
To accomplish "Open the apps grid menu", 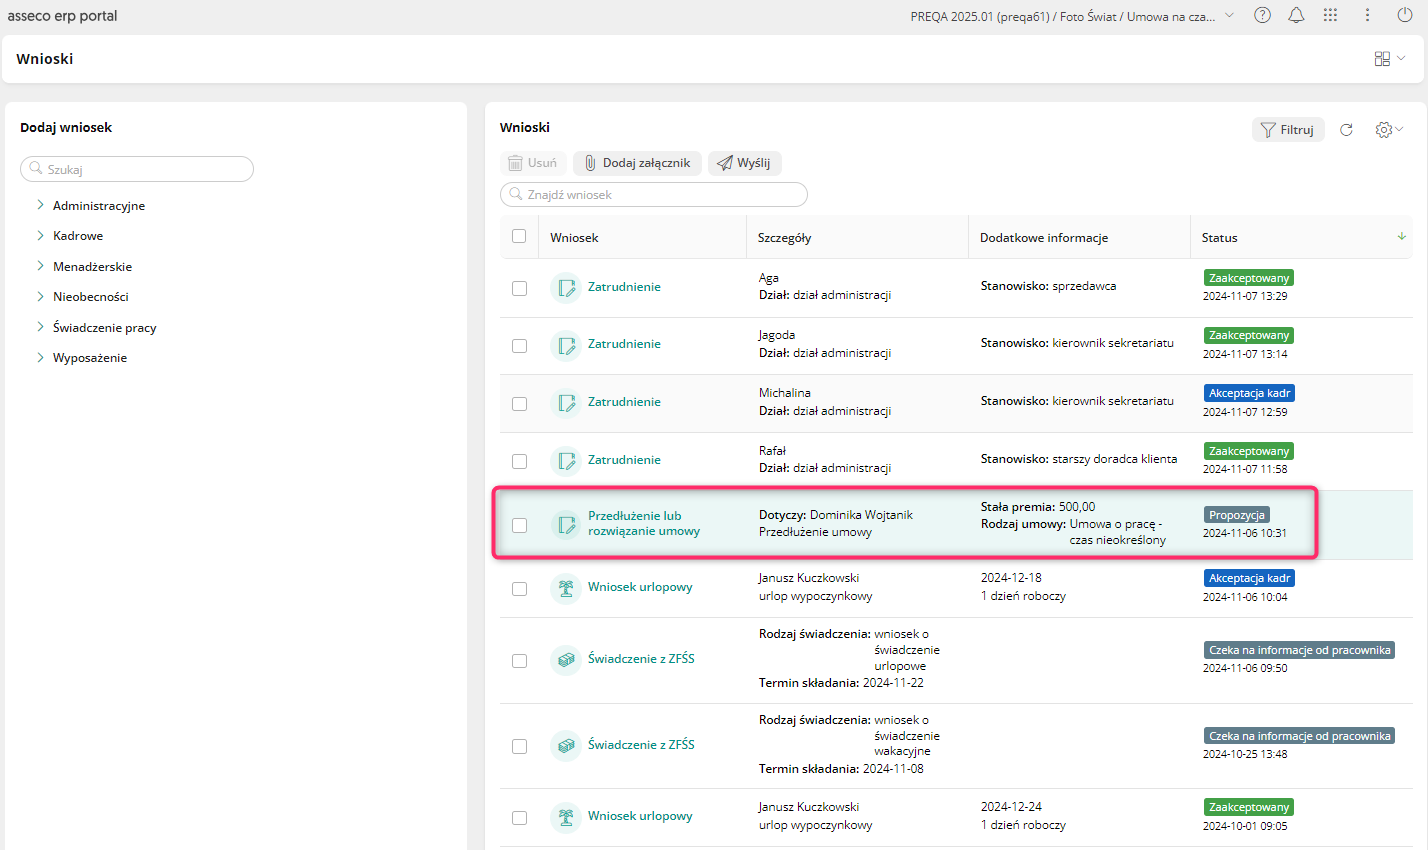I will [x=1330, y=15].
